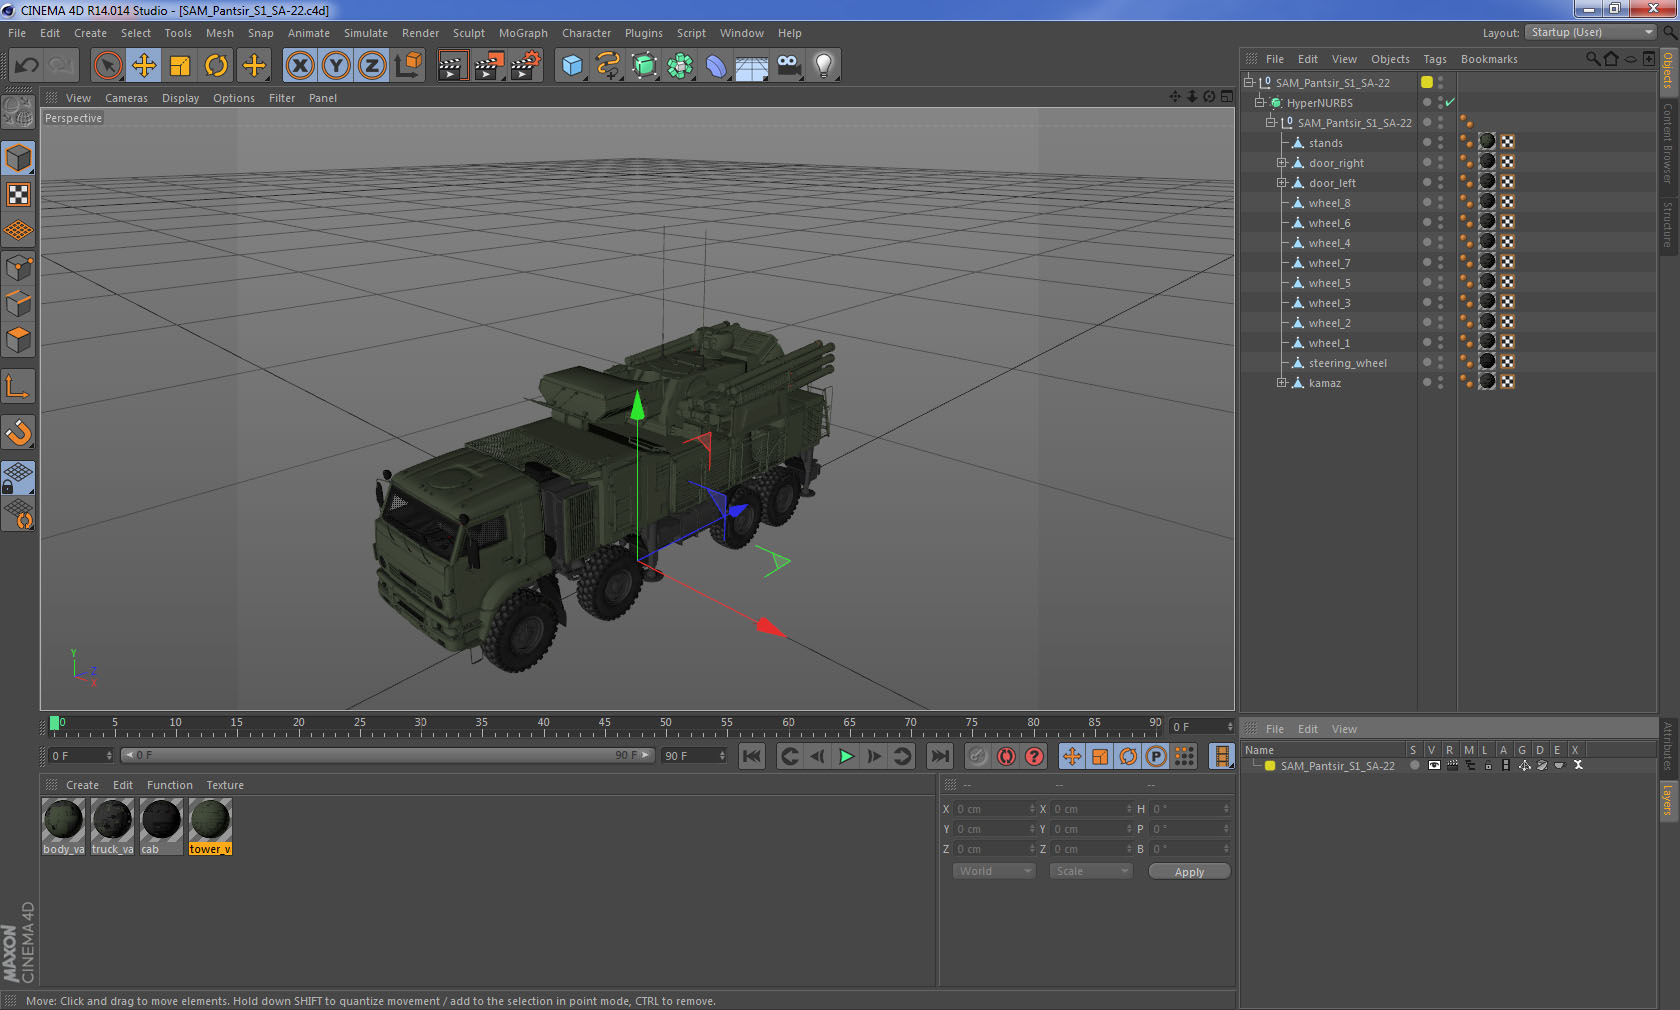This screenshot has width=1680, height=1010.
Task: Select the cab material swatch
Action: [x=161, y=827]
